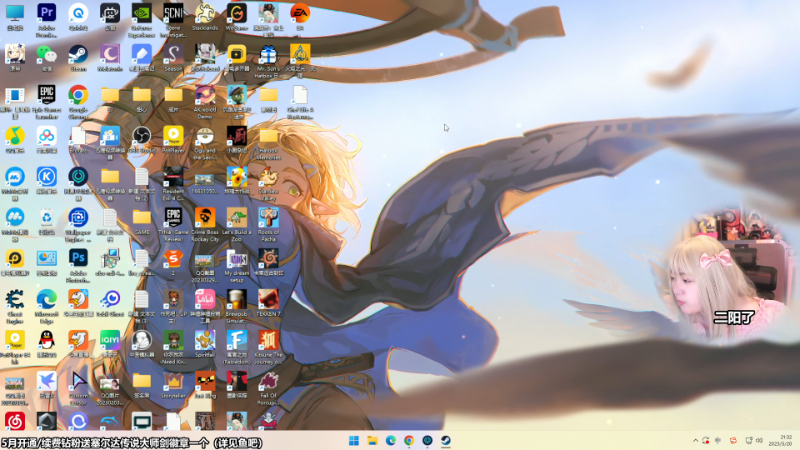Open Resident Evil 4 shortcut
This screenshot has width=800, height=450.
tap(173, 184)
